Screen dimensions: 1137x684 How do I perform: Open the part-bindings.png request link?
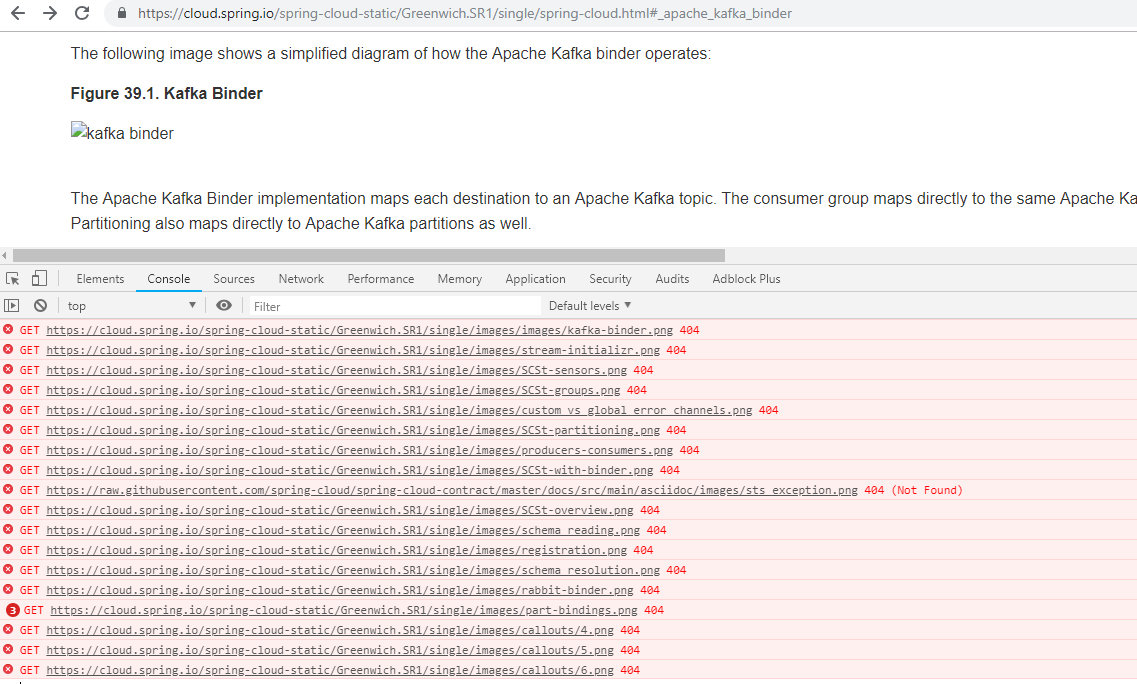pos(344,610)
